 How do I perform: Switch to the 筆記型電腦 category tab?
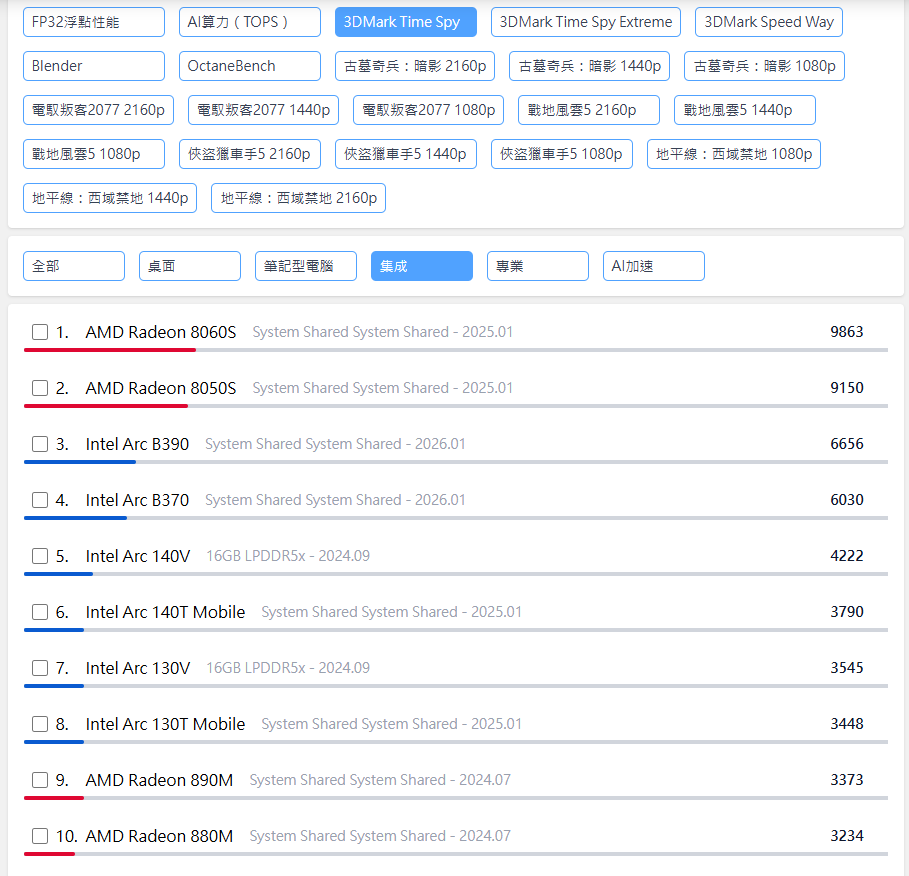[x=306, y=266]
